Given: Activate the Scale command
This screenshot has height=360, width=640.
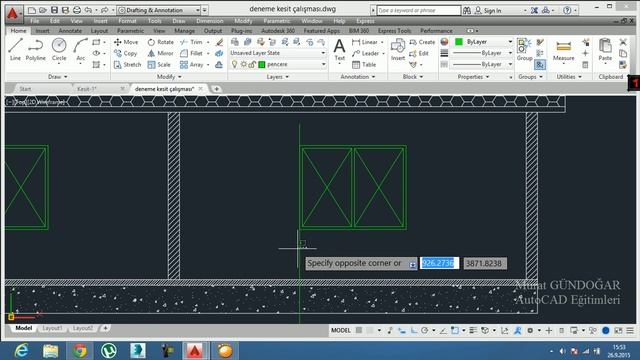Looking at the screenshot, I should (x=159, y=64).
